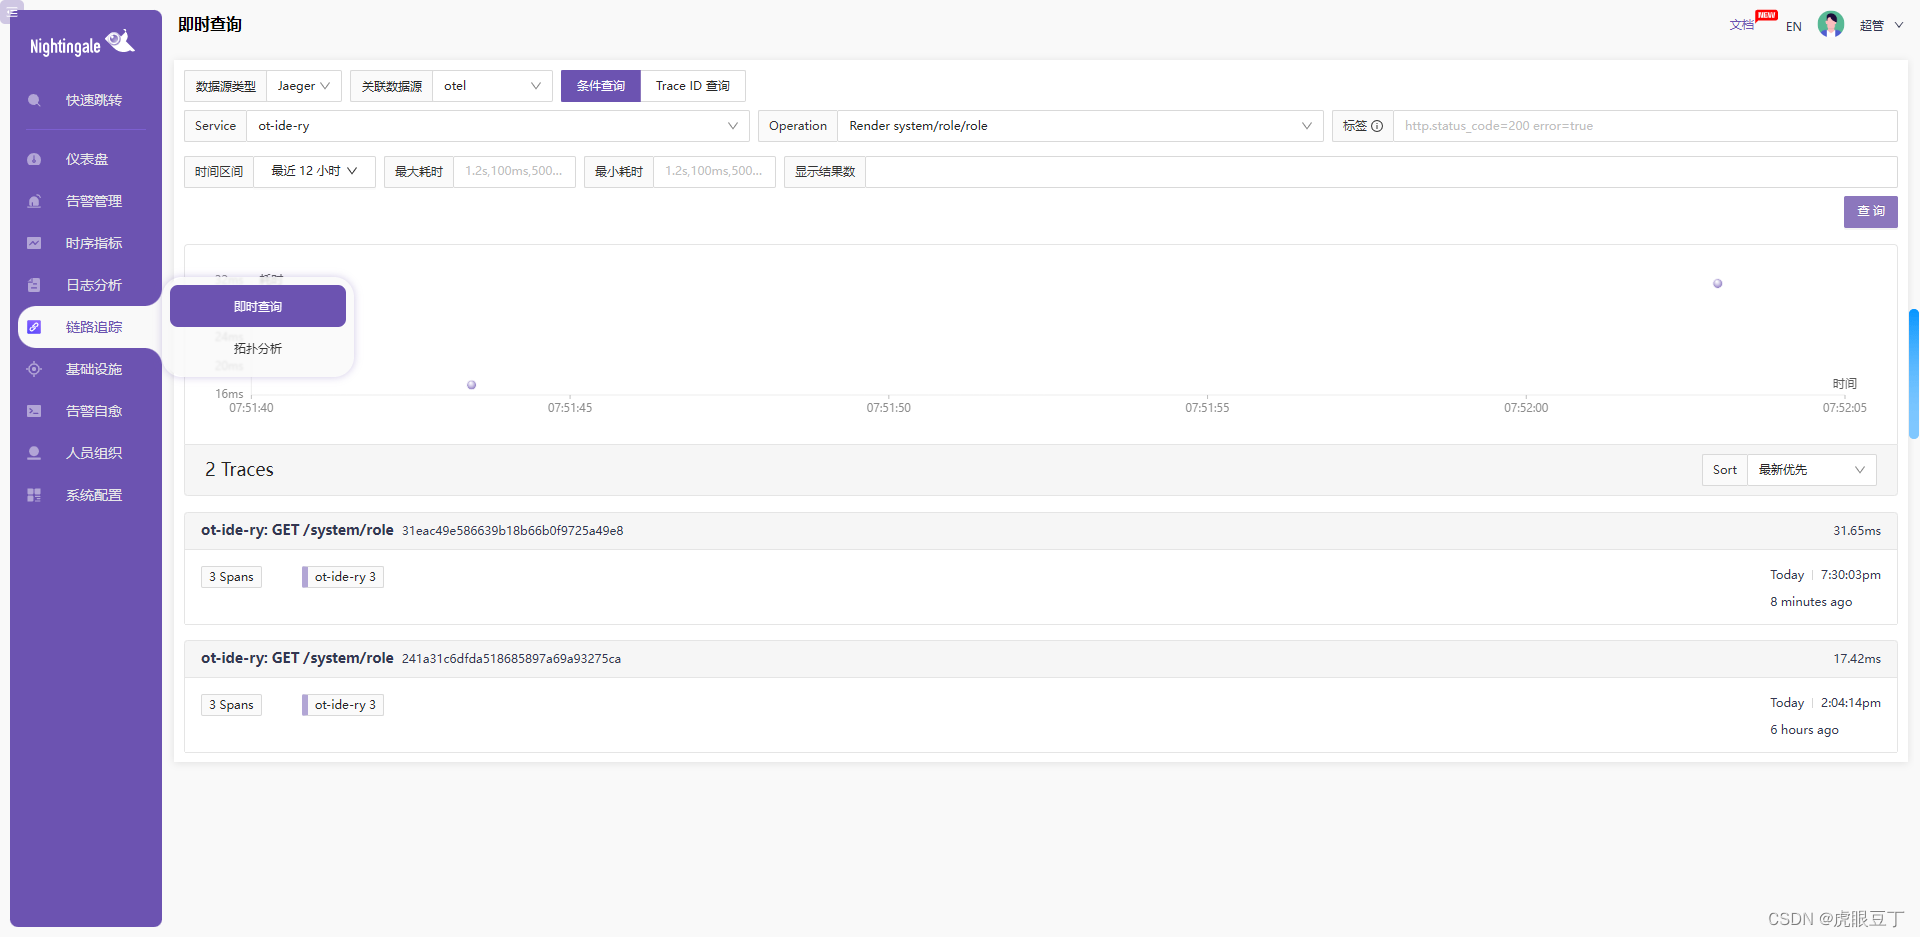The image size is (1920, 937).
Task: Choose 即时查询 in the submenu
Action: point(258,306)
